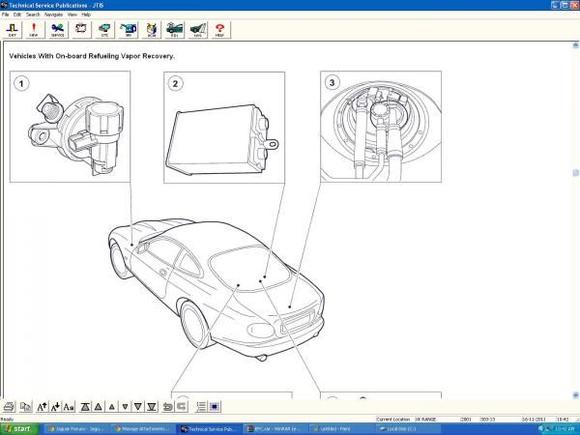Click component illustration number 1 thumbnail
Image resolution: width=580 pixels, height=435 pixels.
click(x=70, y=127)
